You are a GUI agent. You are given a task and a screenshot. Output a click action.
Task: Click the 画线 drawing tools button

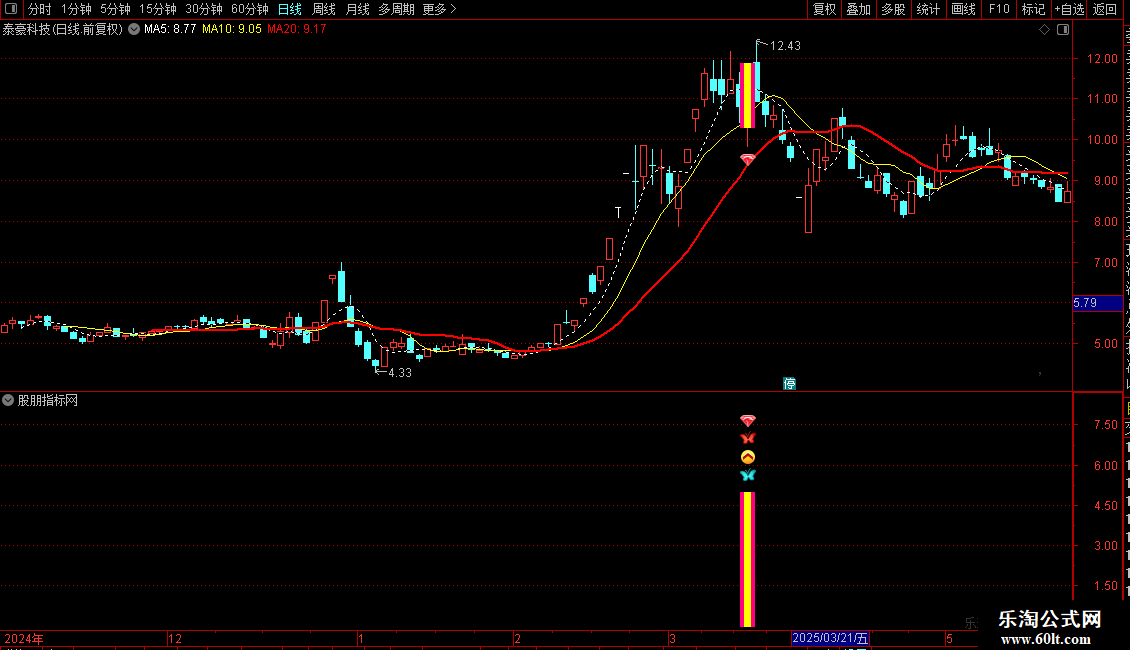click(x=964, y=9)
